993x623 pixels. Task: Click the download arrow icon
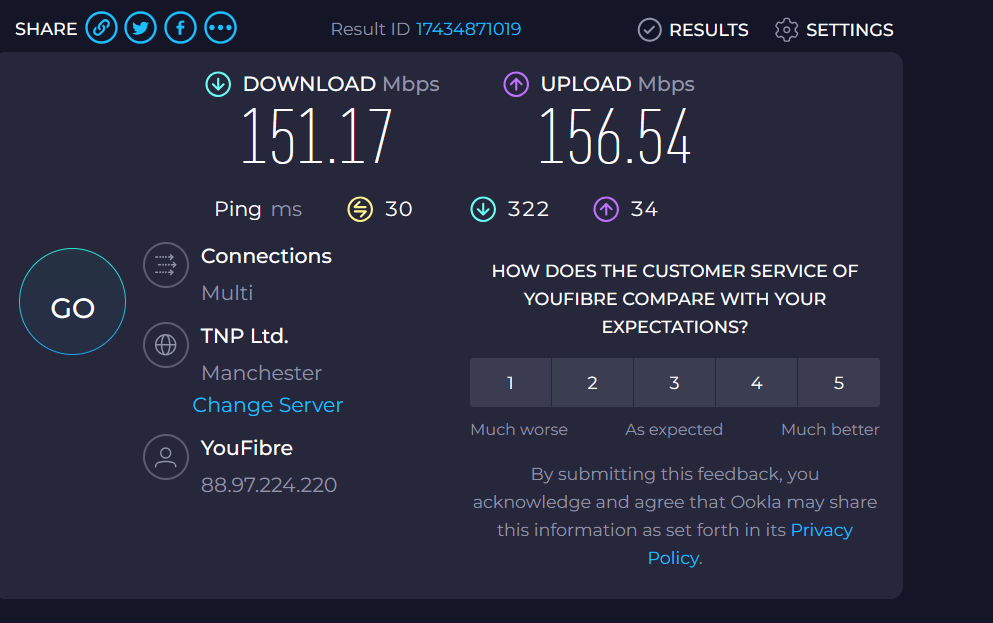(218, 84)
